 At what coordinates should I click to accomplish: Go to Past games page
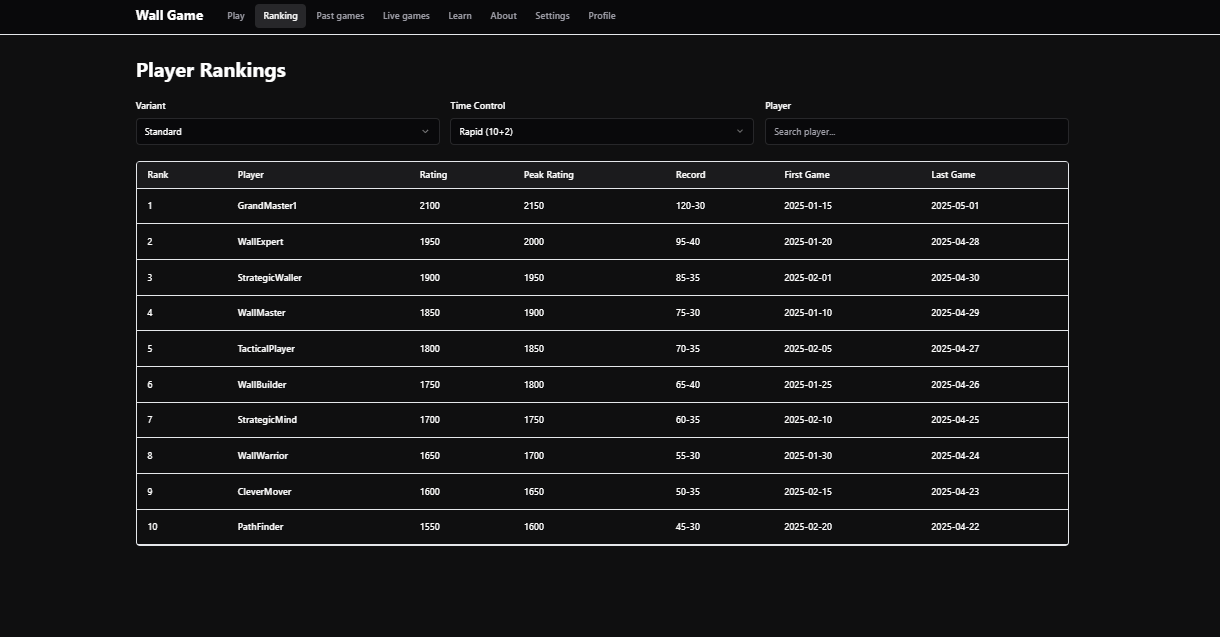(340, 16)
